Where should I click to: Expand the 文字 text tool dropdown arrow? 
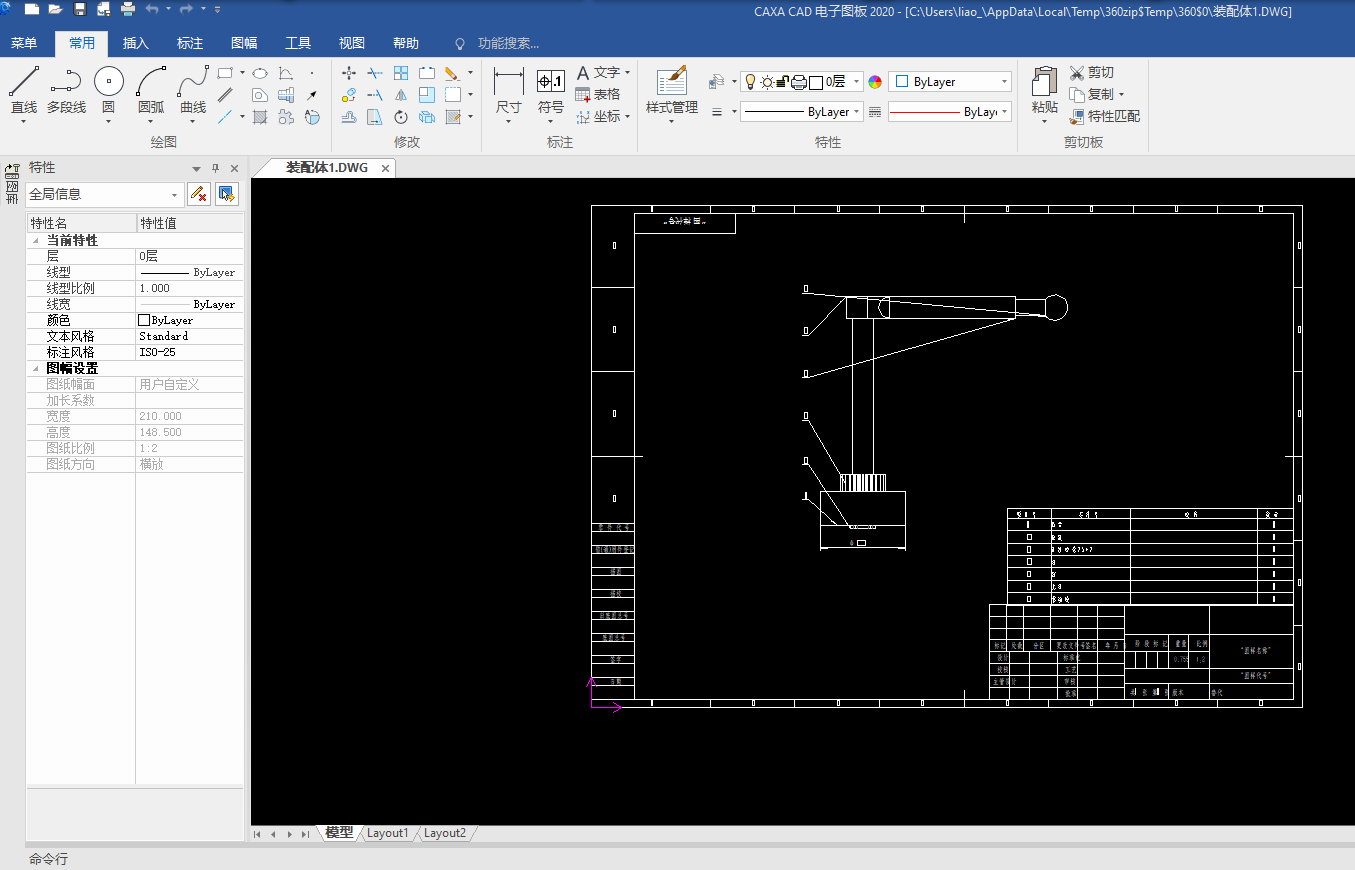(627, 73)
